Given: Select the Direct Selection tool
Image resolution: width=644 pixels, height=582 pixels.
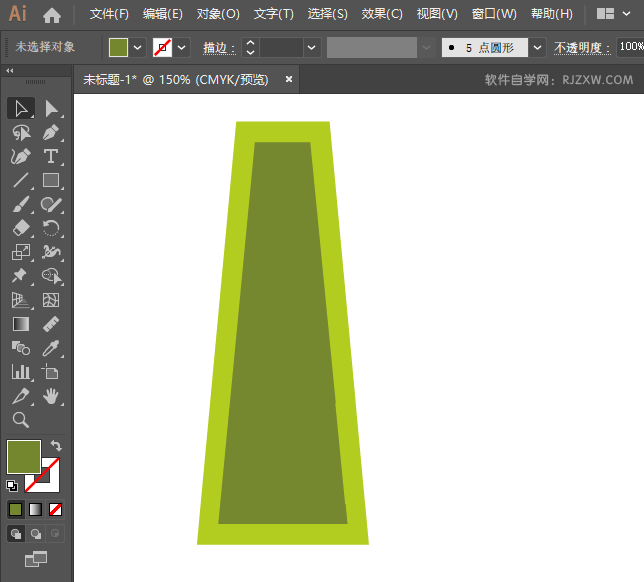Looking at the screenshot, I should tap(51, 108).
